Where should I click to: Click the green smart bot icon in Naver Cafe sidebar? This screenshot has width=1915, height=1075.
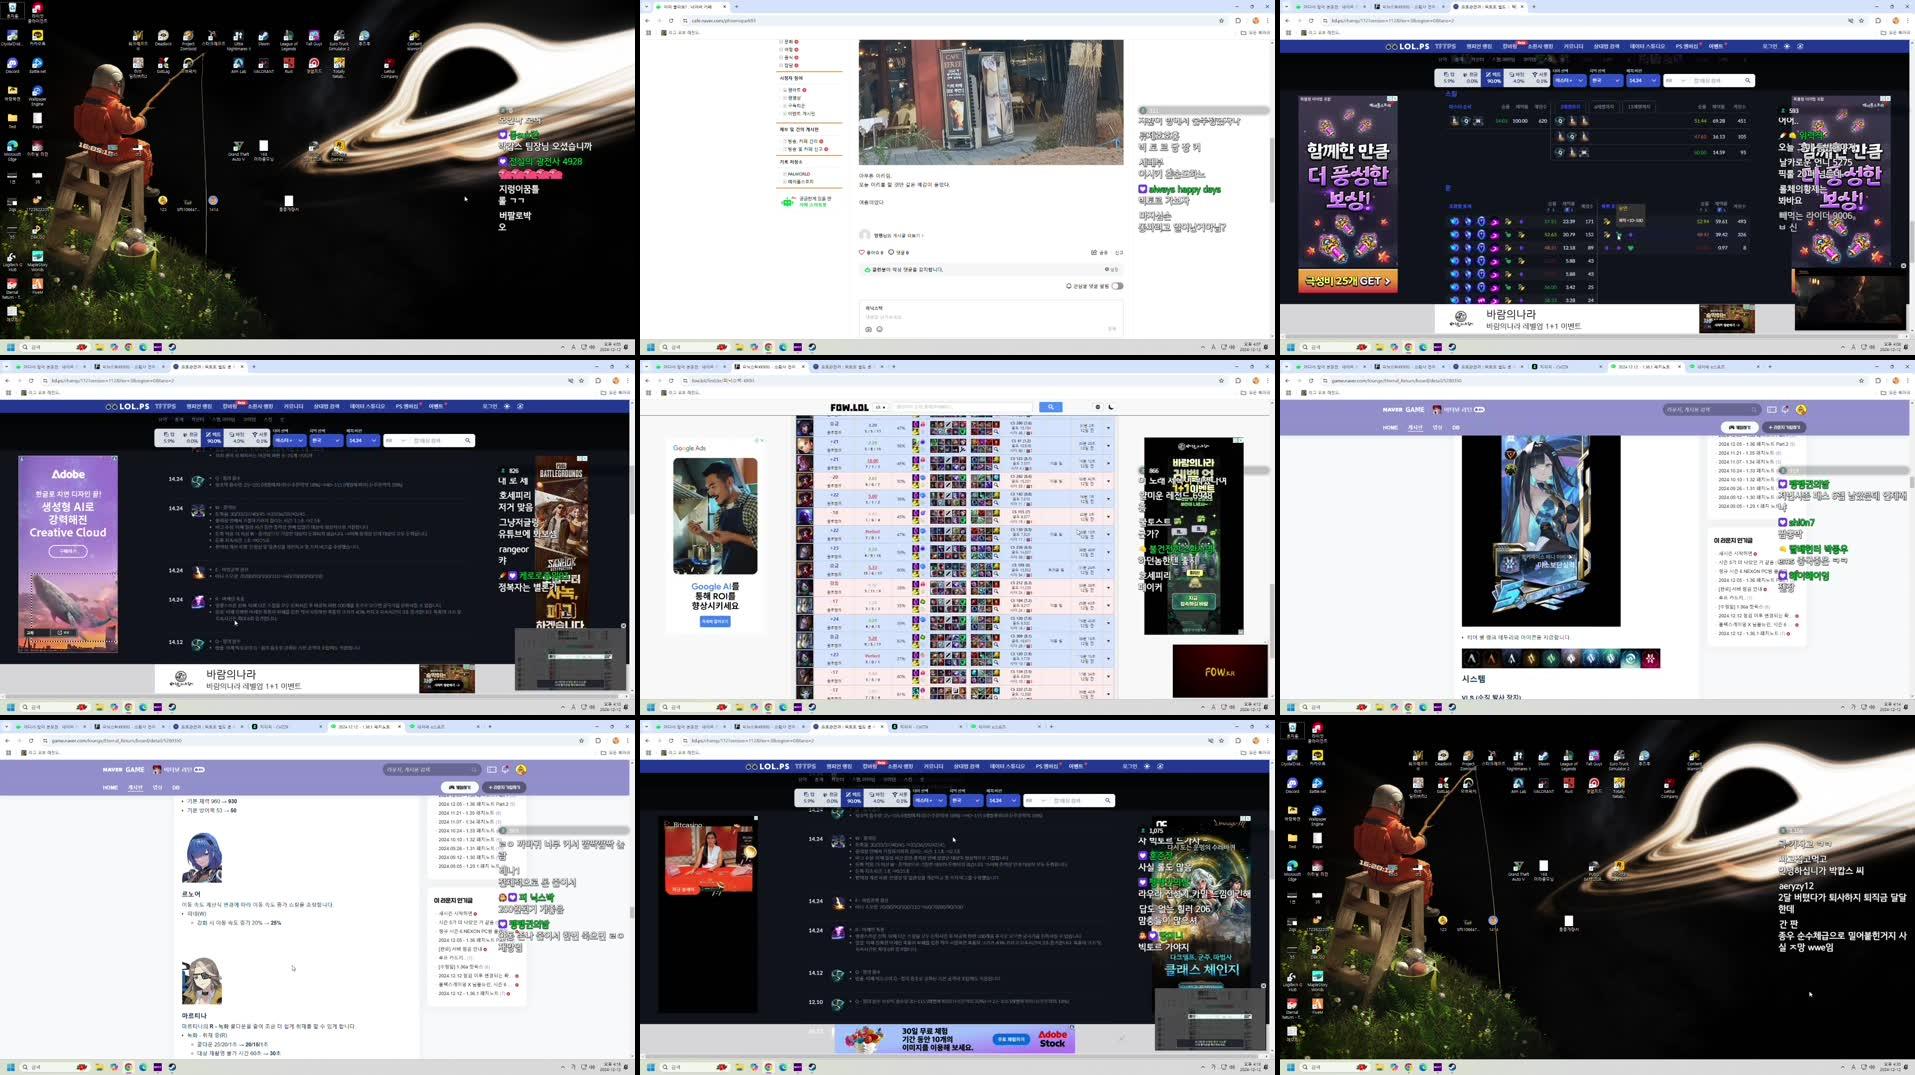coord(788,201)
